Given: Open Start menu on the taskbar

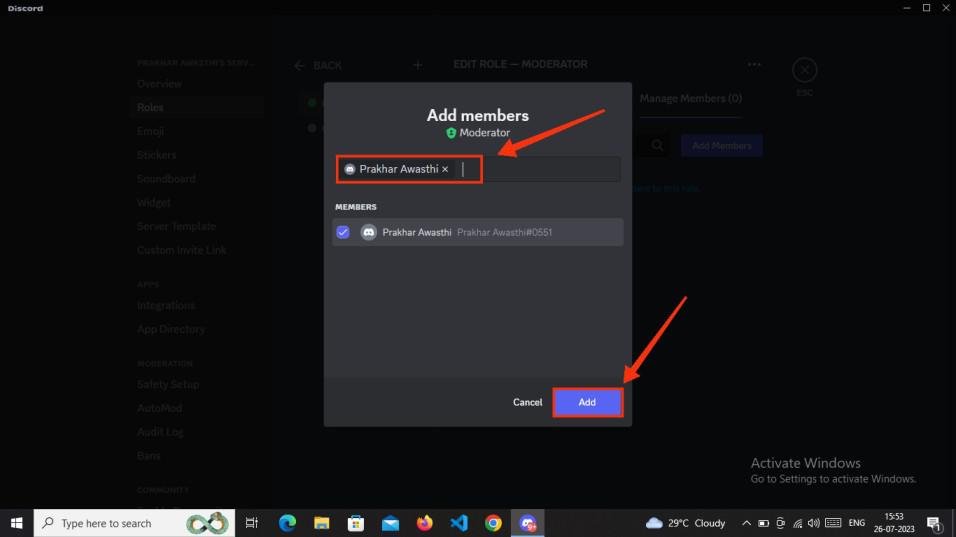Looking at the screenshot, I should tap(16, 523).
